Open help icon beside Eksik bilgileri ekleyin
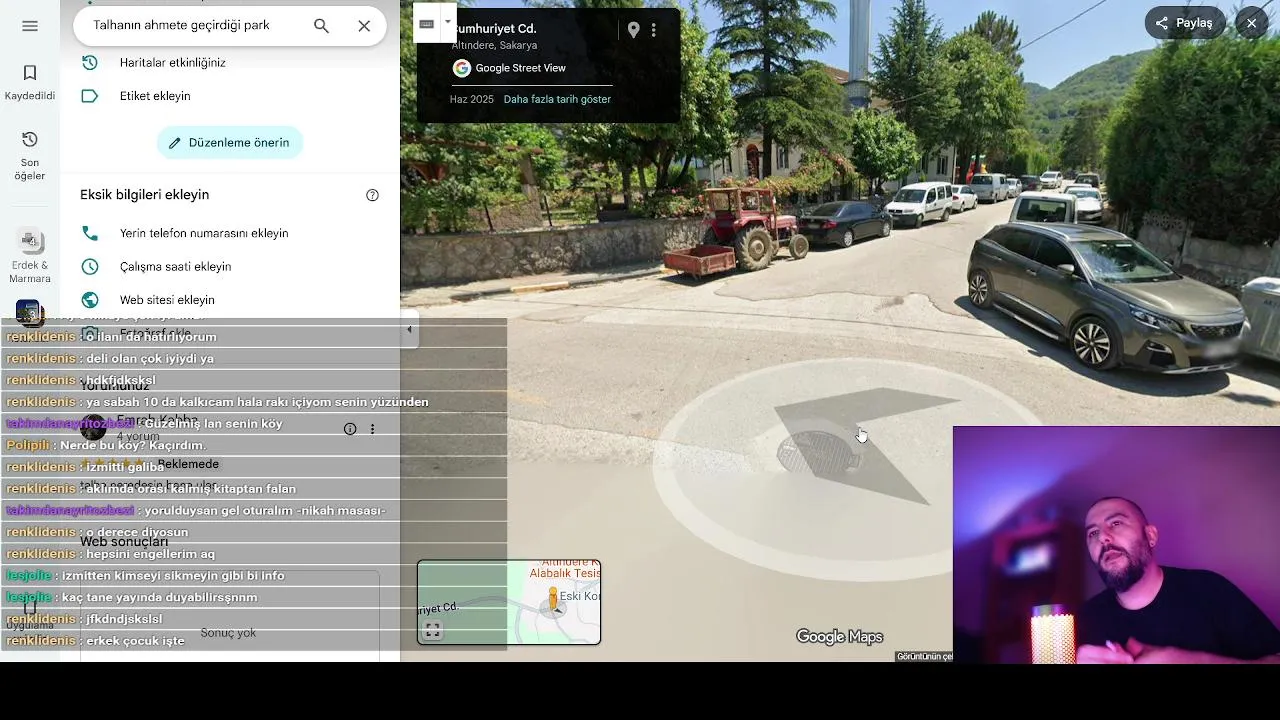Screen dimensions: 1280x720 tap(372, 195)
